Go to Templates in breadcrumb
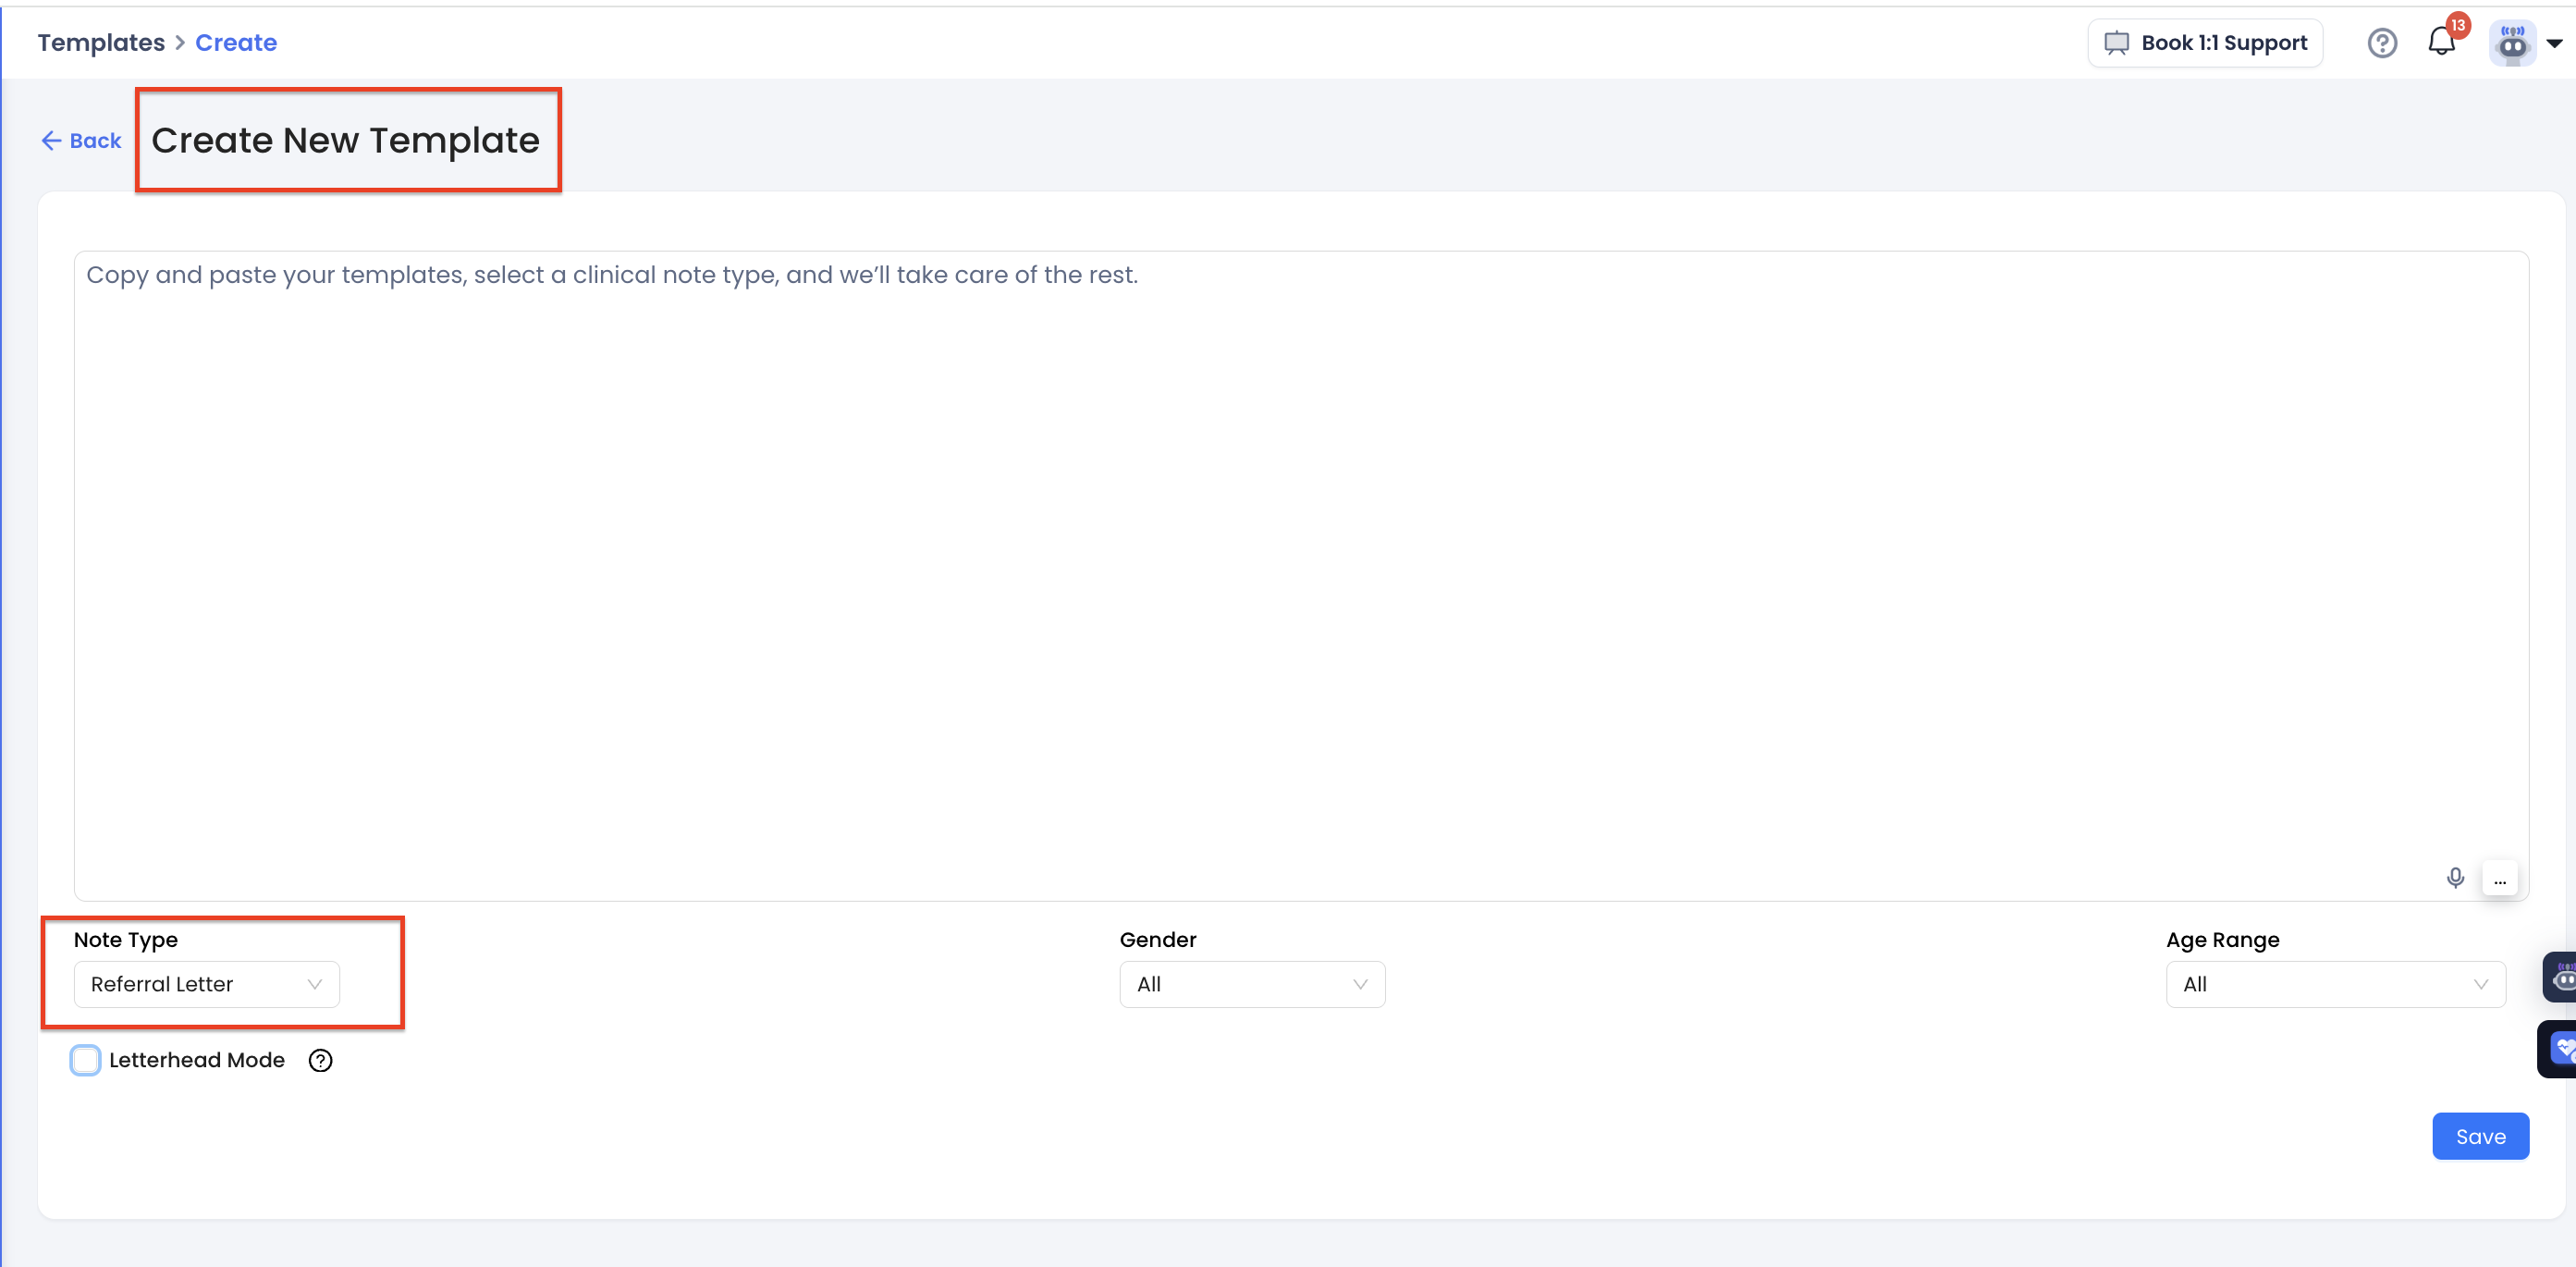This screenshot has height=1267, width=2576. click(x=101, y=42)
